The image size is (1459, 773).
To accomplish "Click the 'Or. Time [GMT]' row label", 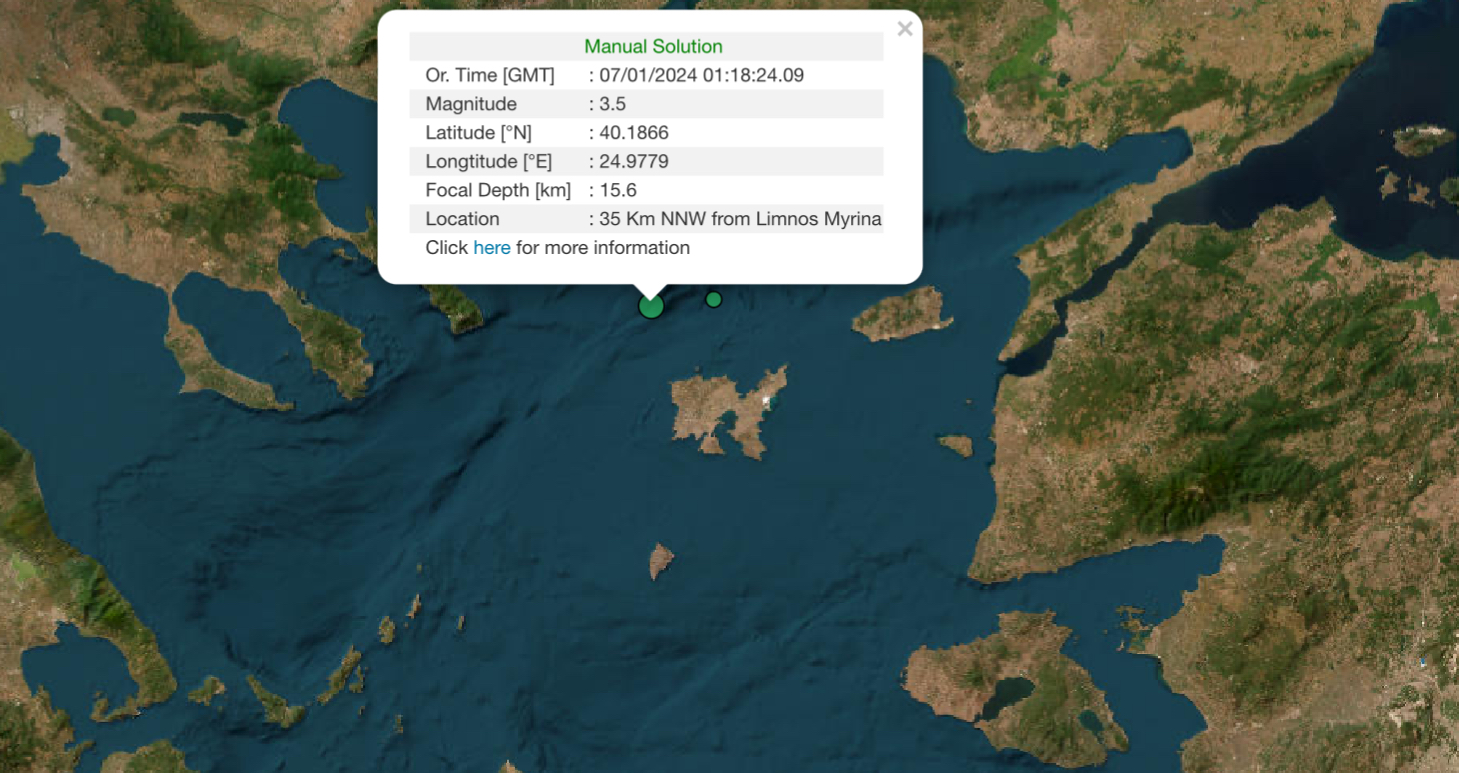I will click(x=490, y=75).
